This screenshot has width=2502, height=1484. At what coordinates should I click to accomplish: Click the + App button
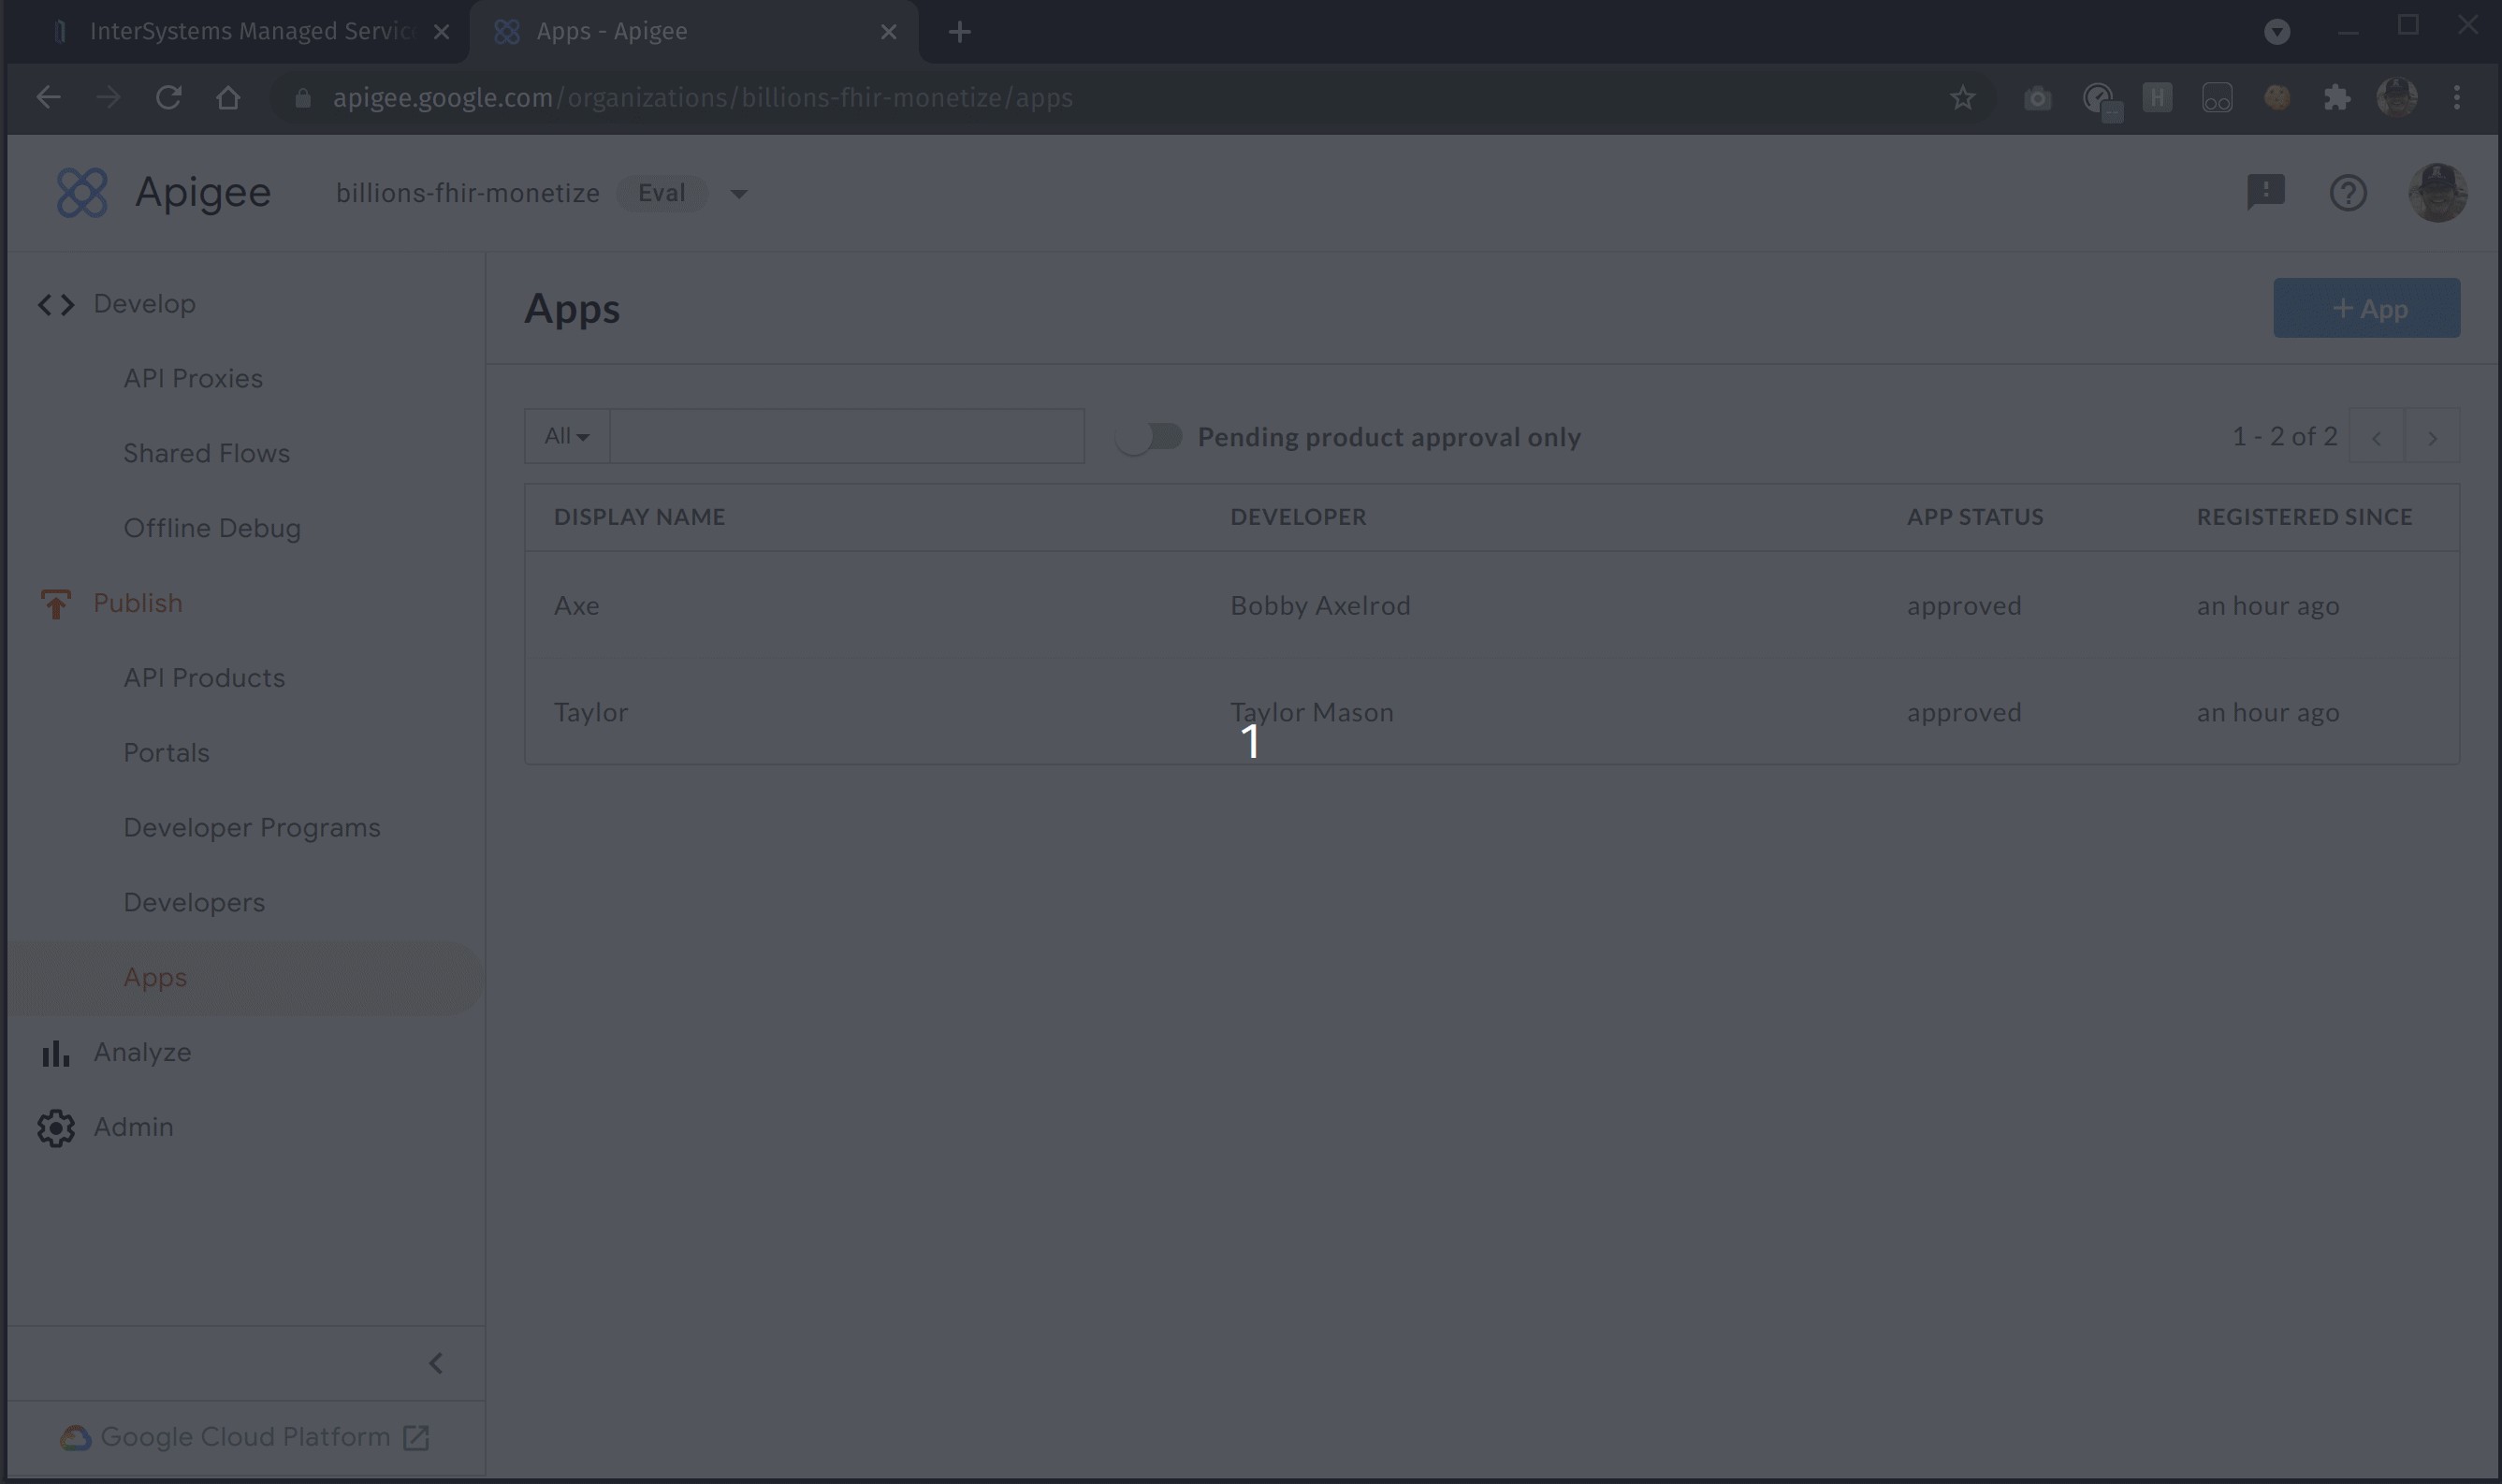[2366, 309]
